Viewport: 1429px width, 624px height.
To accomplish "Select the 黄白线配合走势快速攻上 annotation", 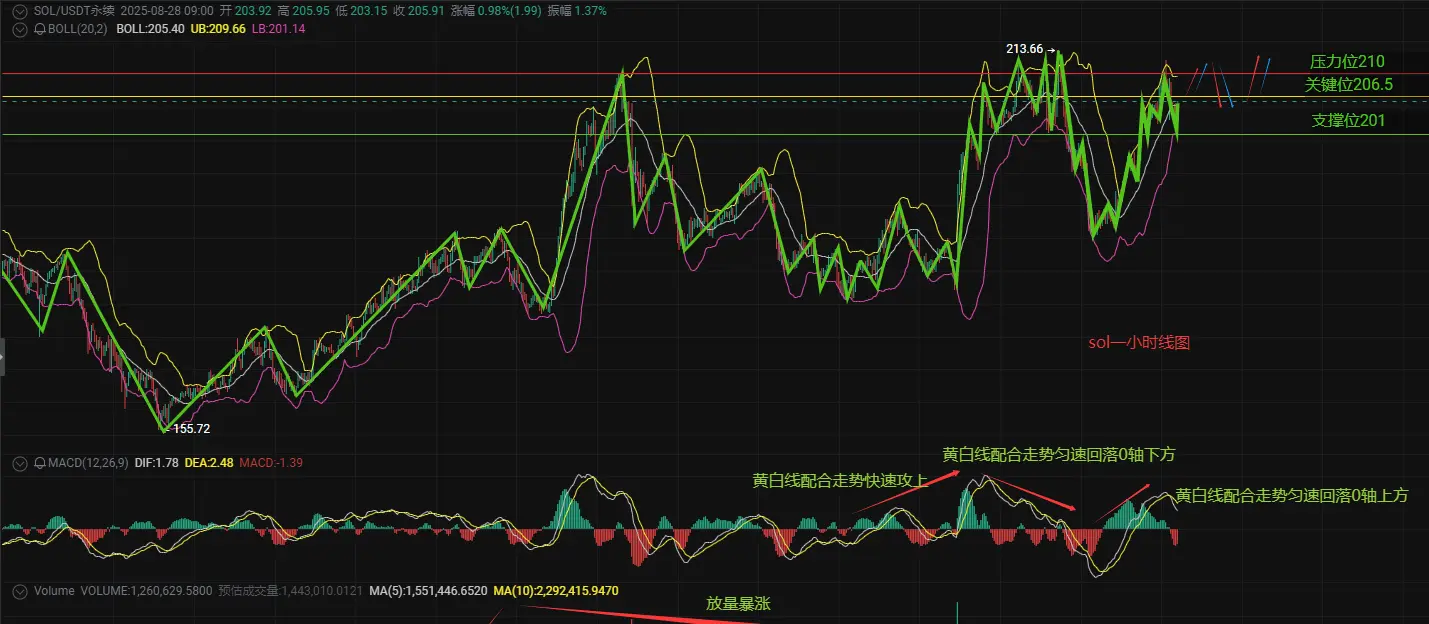I will click(840, 480).
